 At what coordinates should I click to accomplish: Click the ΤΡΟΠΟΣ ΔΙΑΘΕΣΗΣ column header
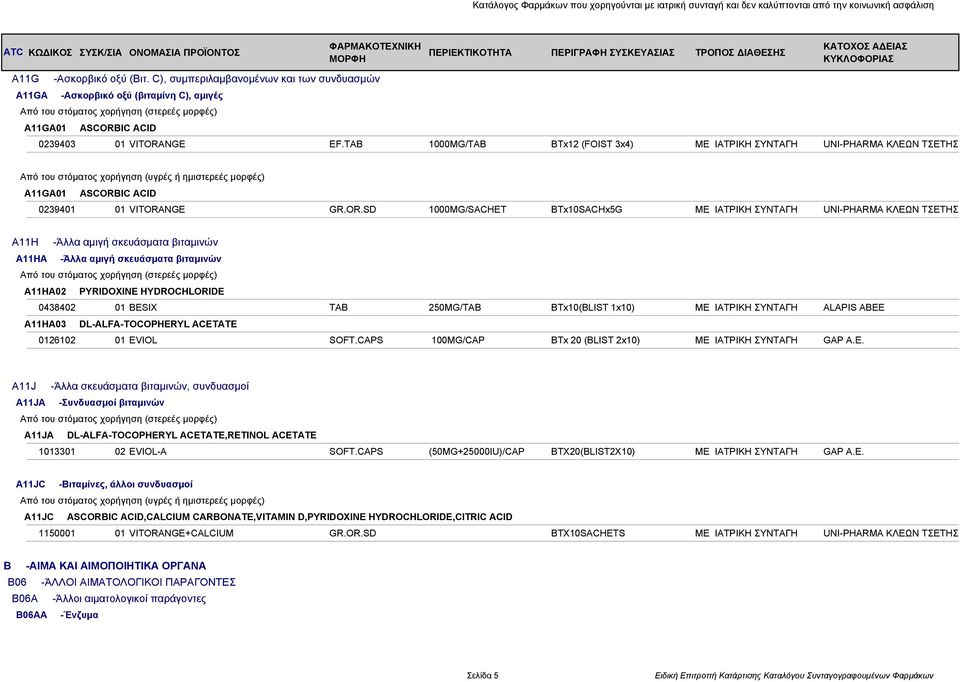(740, 53)
